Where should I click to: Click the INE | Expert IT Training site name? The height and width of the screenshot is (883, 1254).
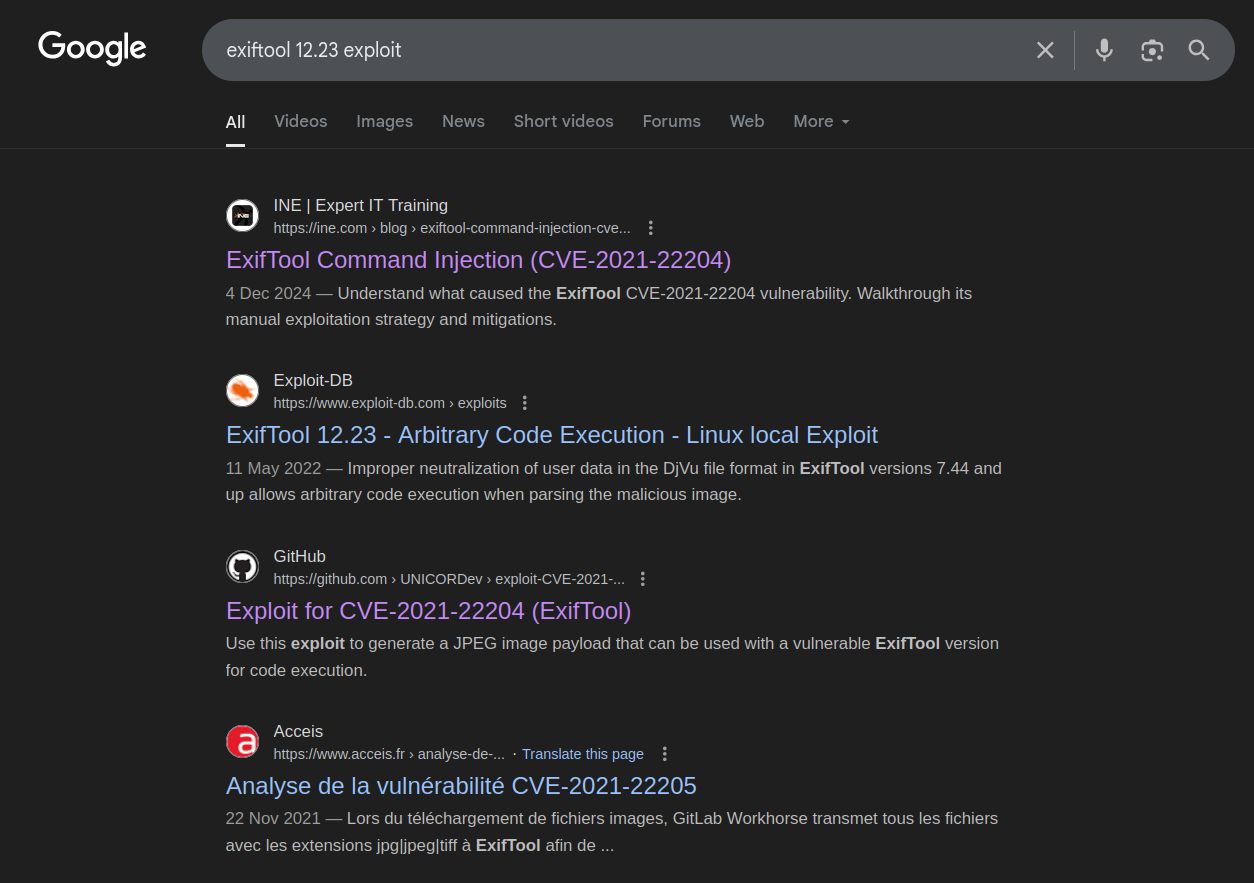361,205
